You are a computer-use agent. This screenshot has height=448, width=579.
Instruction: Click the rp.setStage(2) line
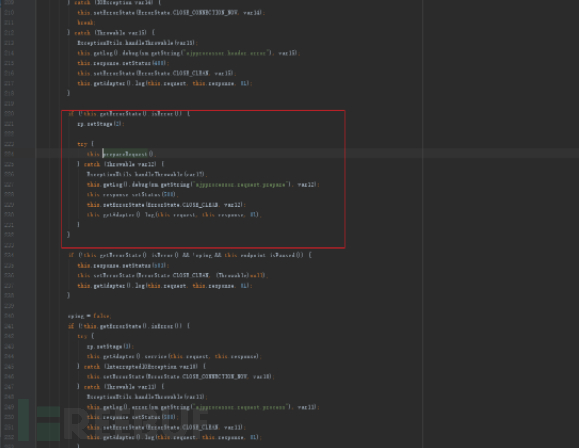101,124
